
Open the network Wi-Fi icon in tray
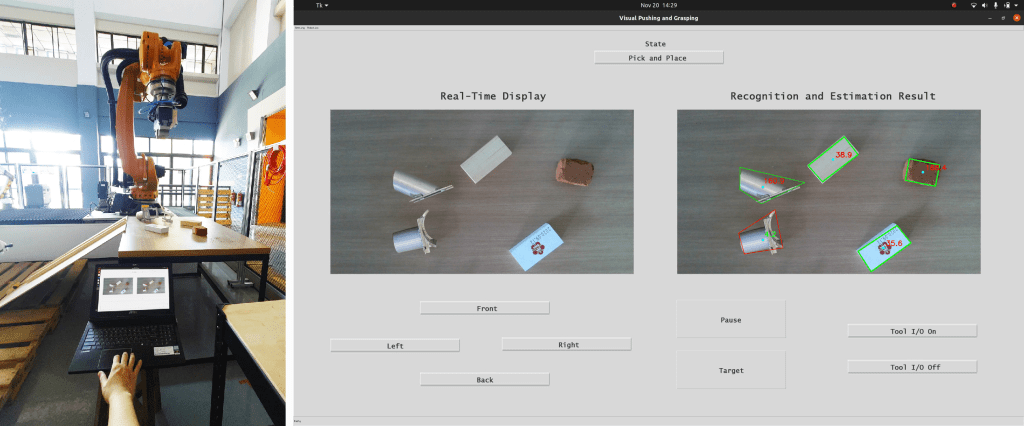(x=975, y=5)
